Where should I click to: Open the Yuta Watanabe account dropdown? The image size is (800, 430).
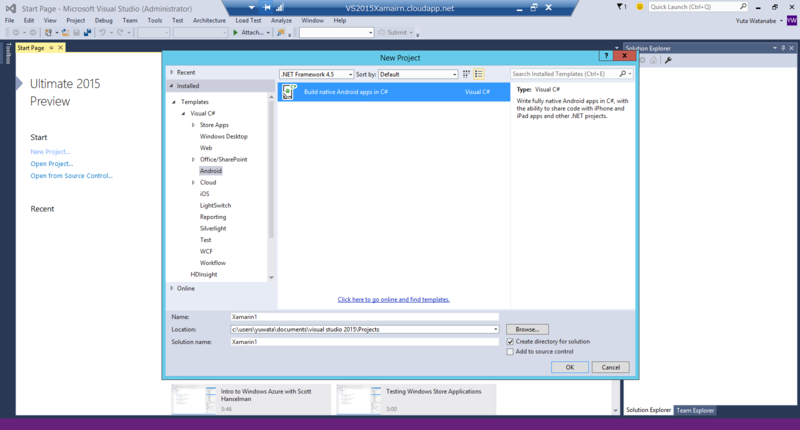point(781,21)
